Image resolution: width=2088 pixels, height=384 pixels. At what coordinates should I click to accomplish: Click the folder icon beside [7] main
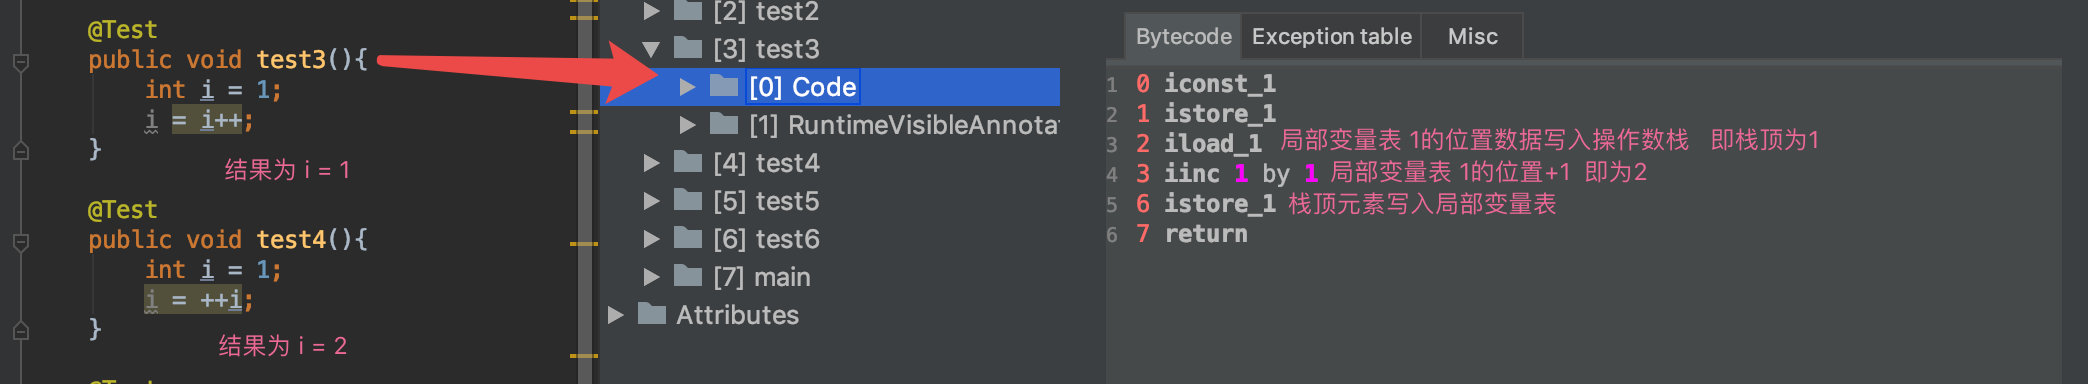tap(688, 276)
